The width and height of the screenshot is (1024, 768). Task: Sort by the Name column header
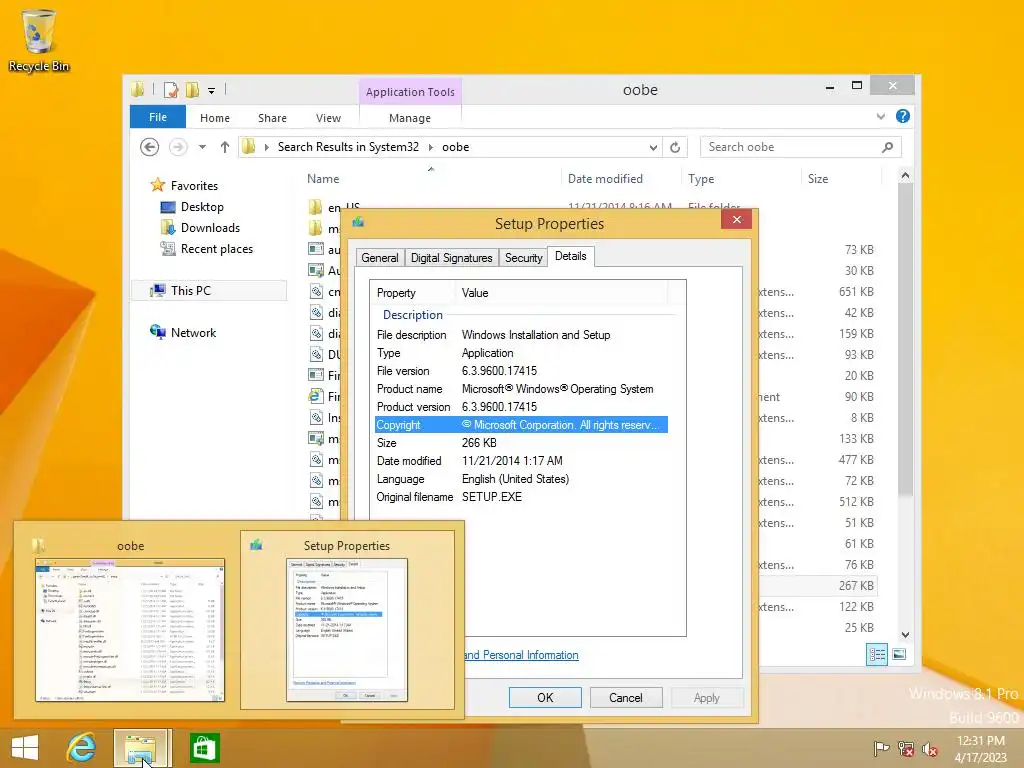point(323,178)
